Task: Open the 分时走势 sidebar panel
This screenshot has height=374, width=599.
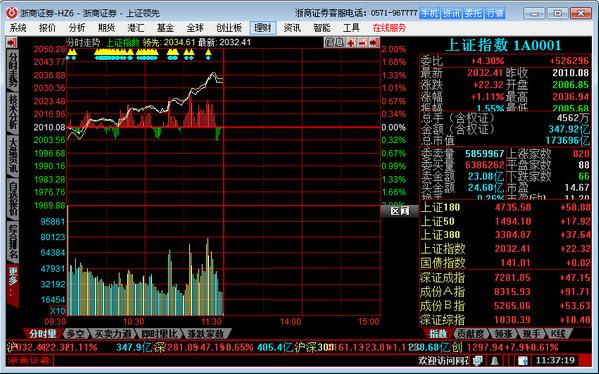Action: click(x=13, y=70)
